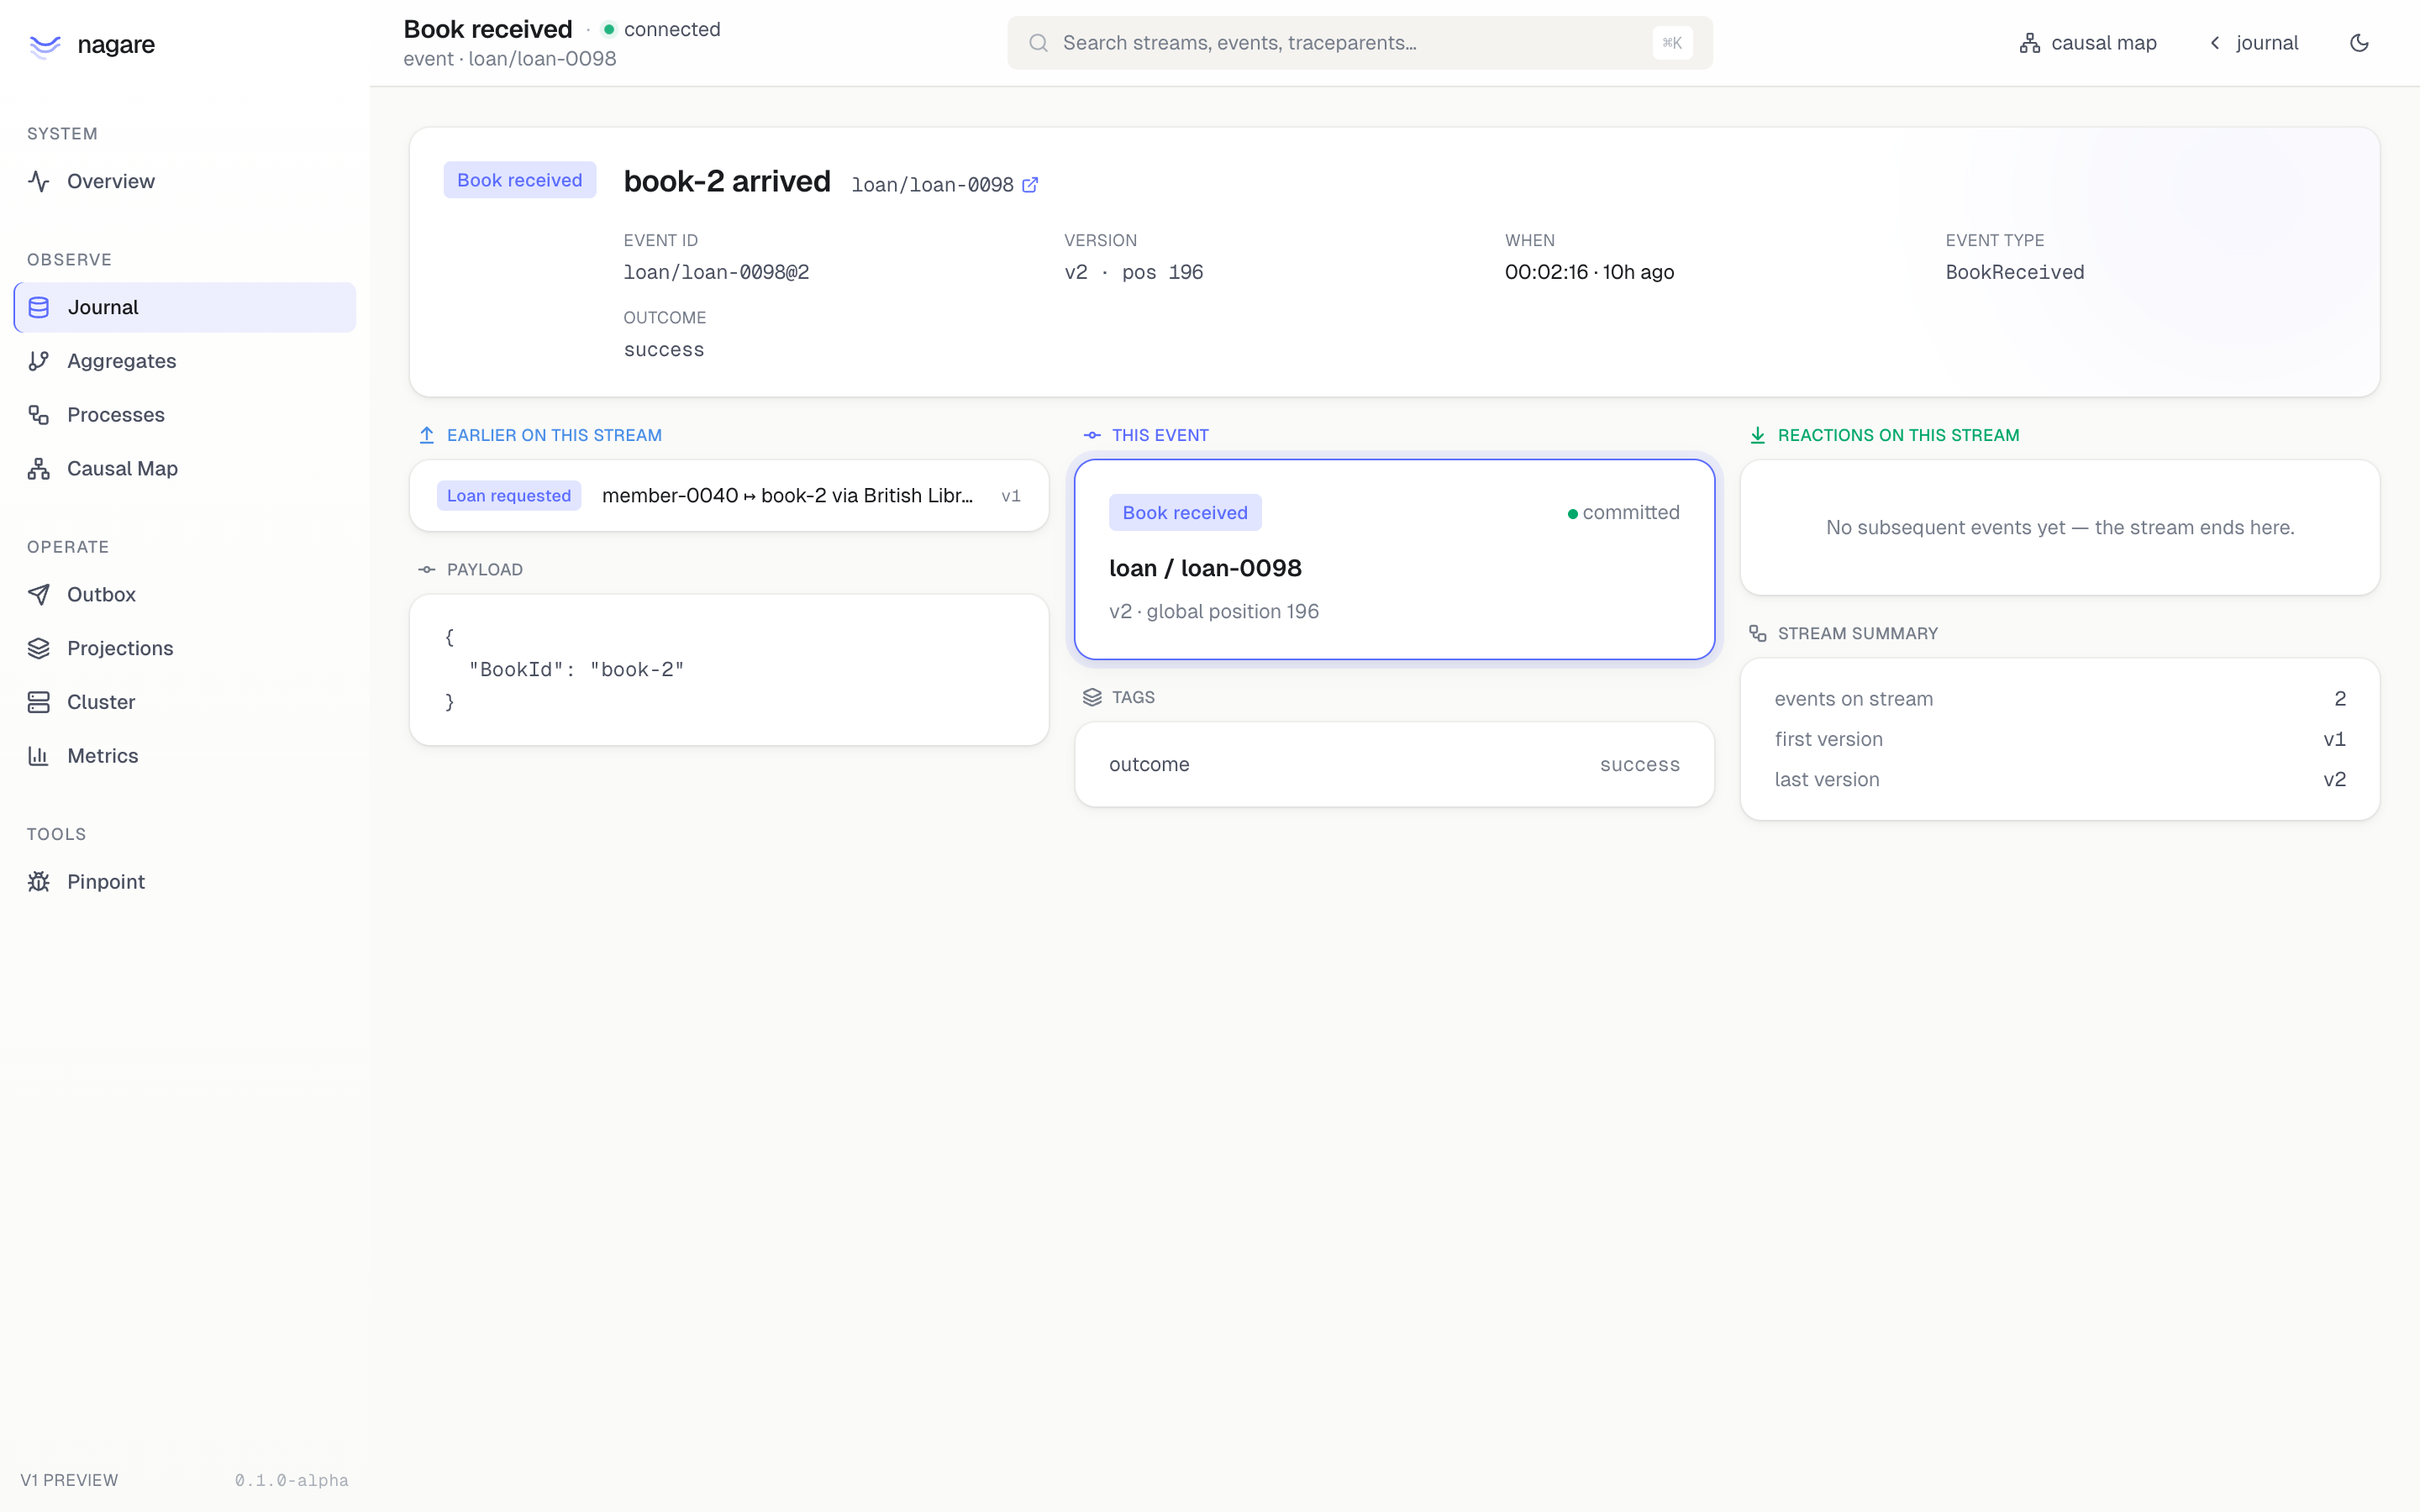Open Projections from sidebar
2420x1512 pixels.
pos(185,648)
